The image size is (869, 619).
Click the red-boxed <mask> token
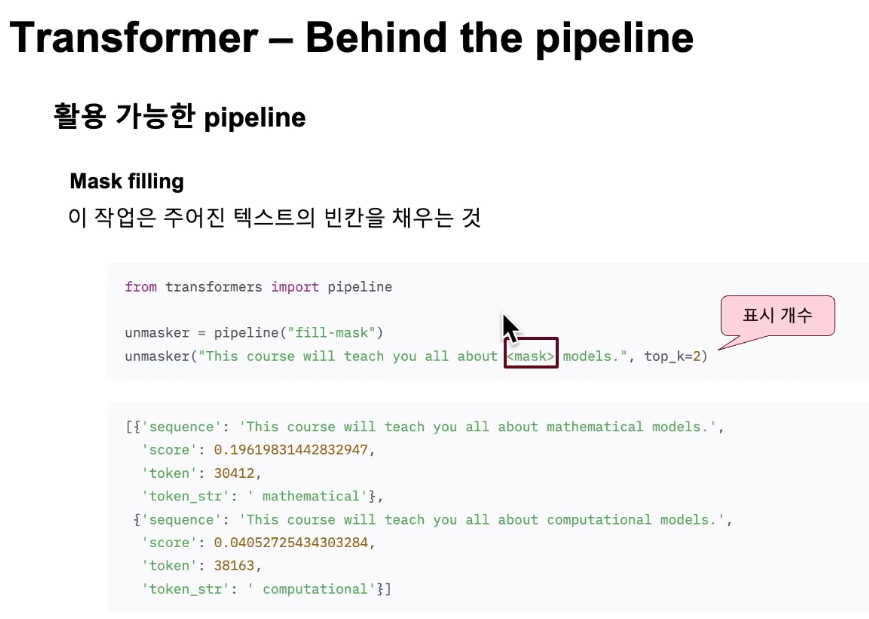point(531,353)
